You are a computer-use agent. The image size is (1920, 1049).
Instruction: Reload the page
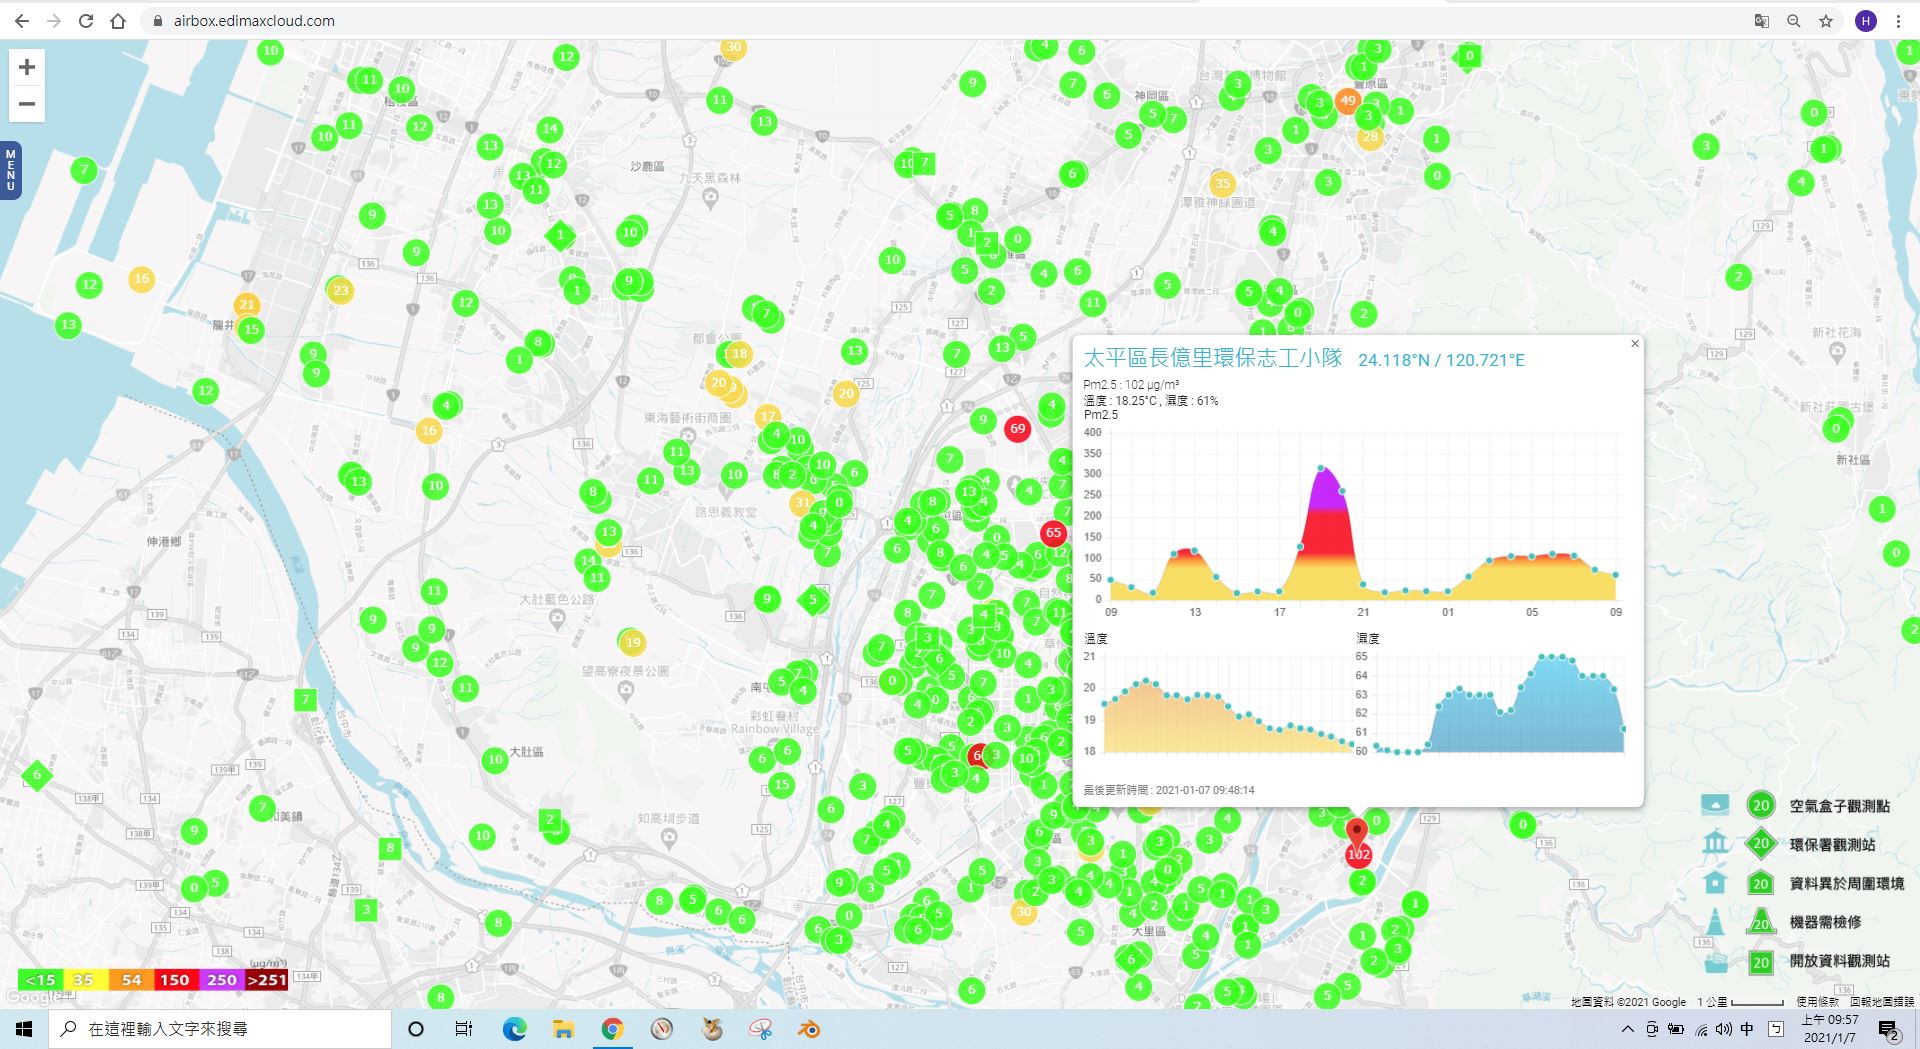pyautogui.click(x=86, y=21)
